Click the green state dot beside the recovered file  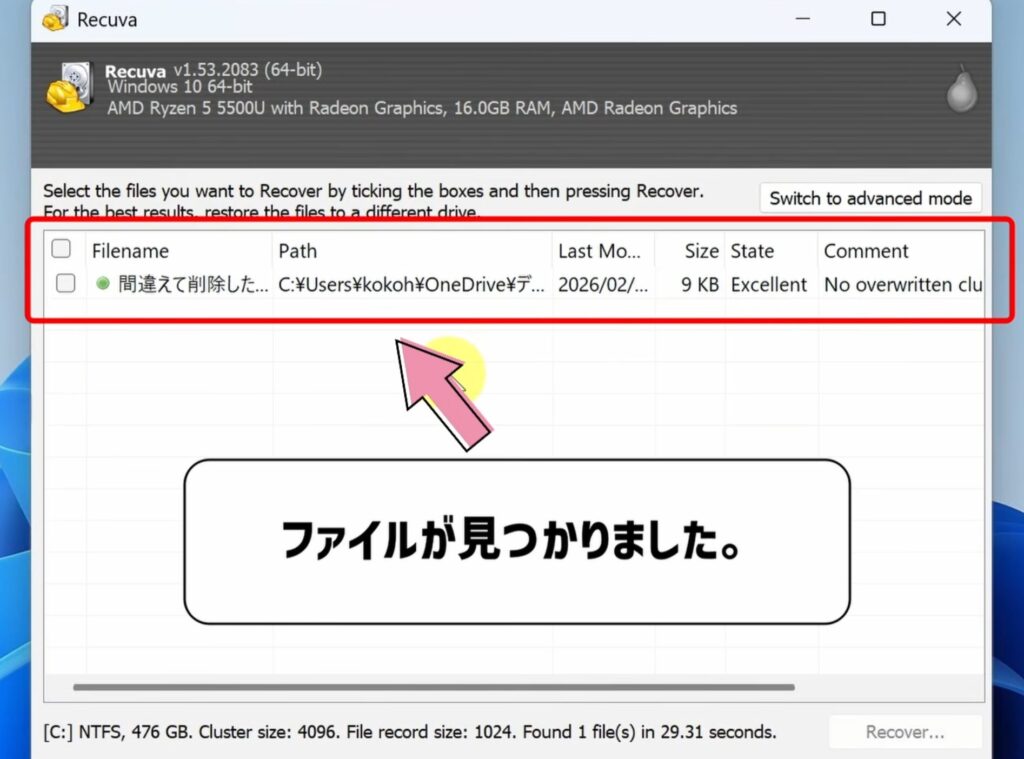point(100,284)
